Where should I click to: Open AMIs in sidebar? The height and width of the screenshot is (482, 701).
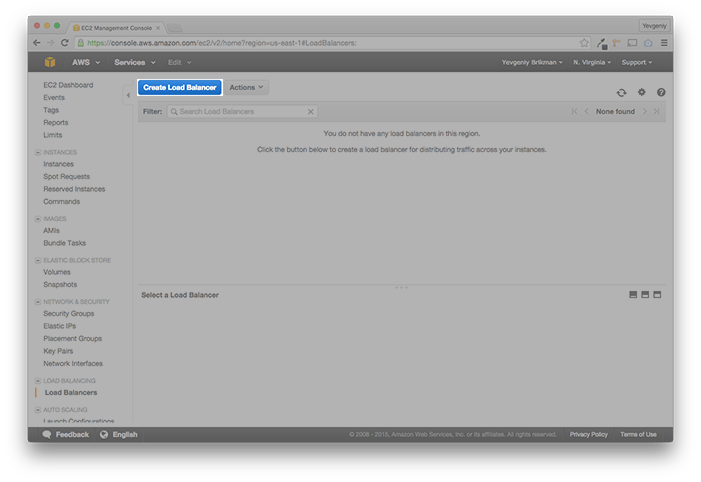51,231
